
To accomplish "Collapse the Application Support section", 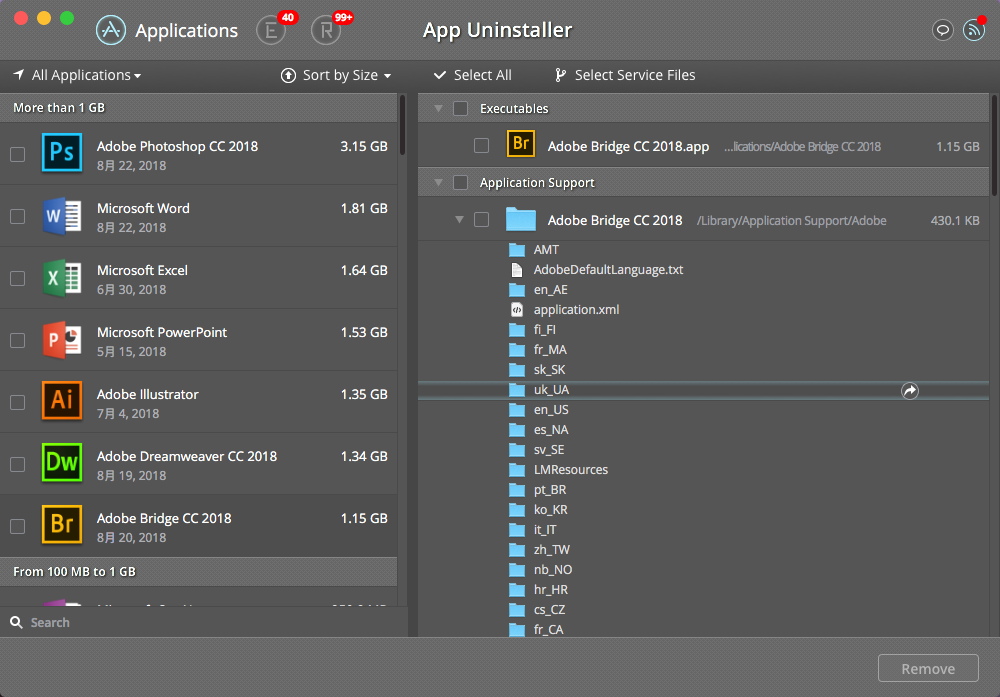I will [x=438, y=183].
